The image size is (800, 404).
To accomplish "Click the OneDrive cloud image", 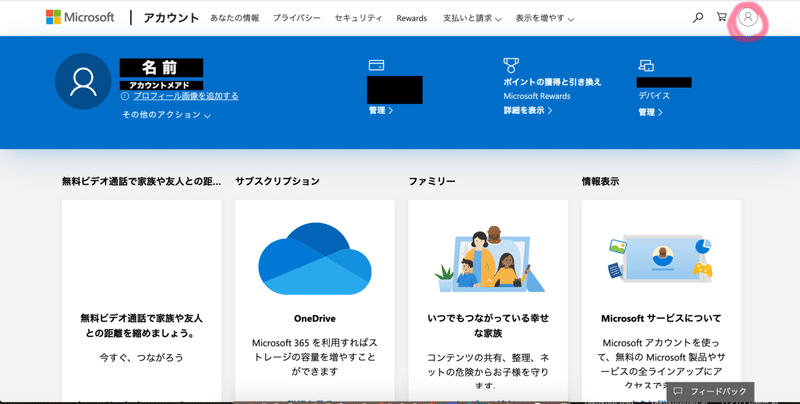I will coord(315,259).
